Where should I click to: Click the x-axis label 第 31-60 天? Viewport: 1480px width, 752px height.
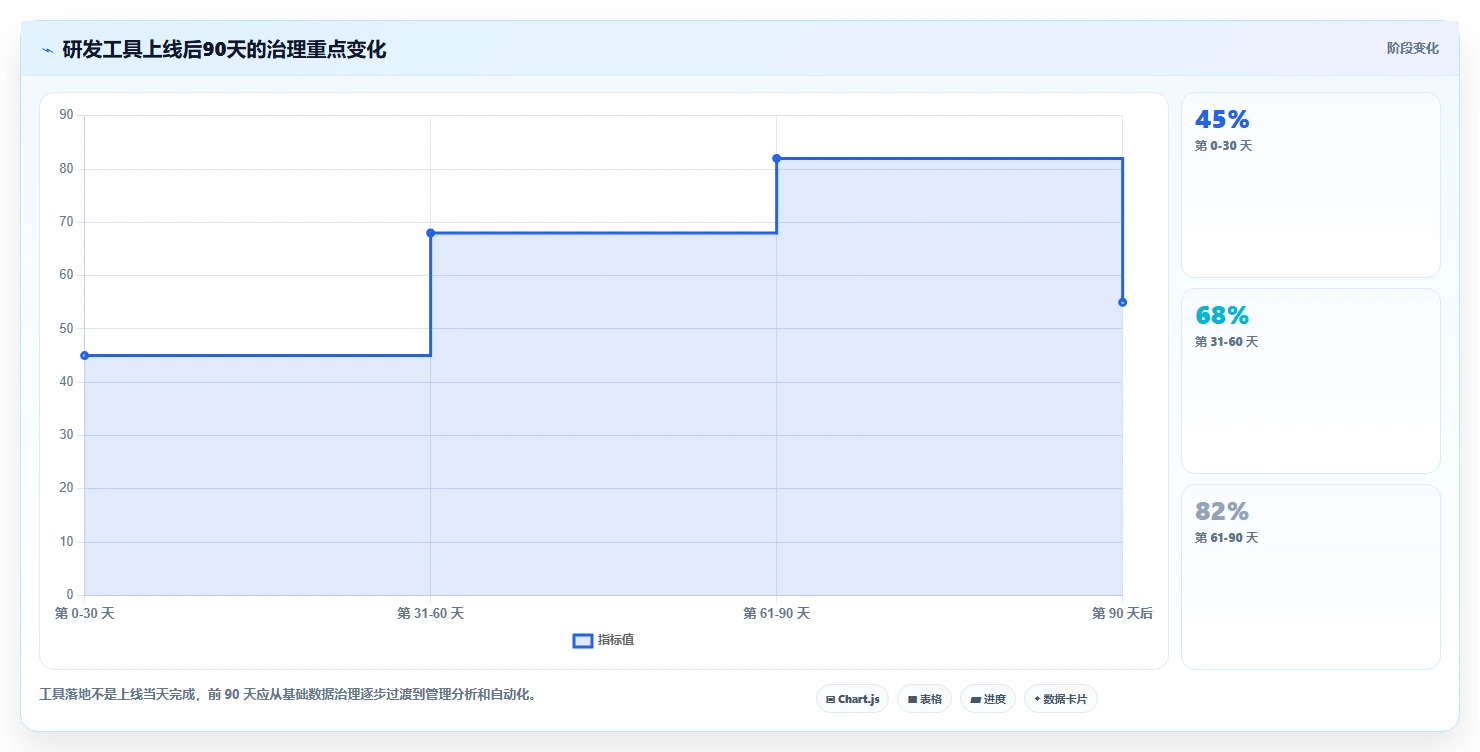430,613
